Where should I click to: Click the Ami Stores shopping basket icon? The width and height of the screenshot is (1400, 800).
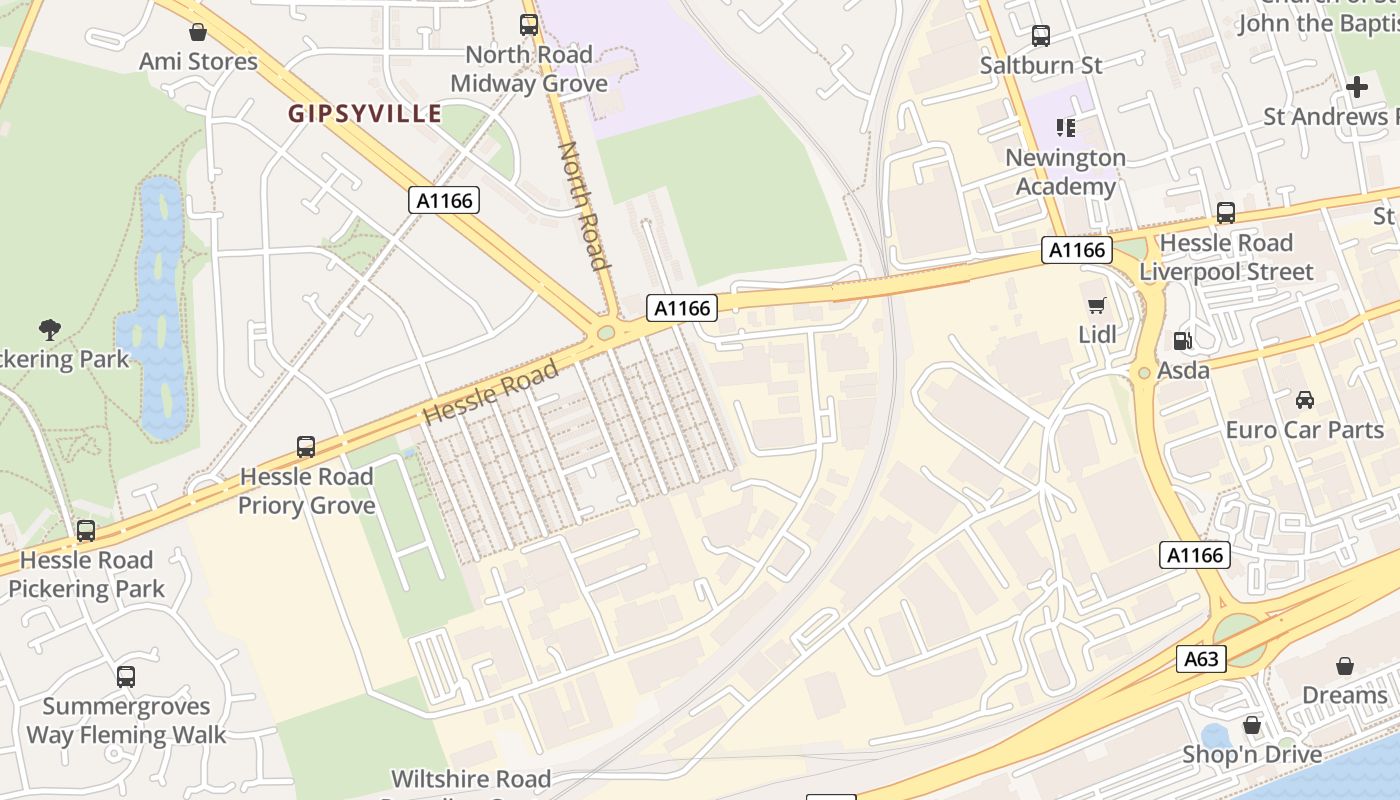[198, 32]
